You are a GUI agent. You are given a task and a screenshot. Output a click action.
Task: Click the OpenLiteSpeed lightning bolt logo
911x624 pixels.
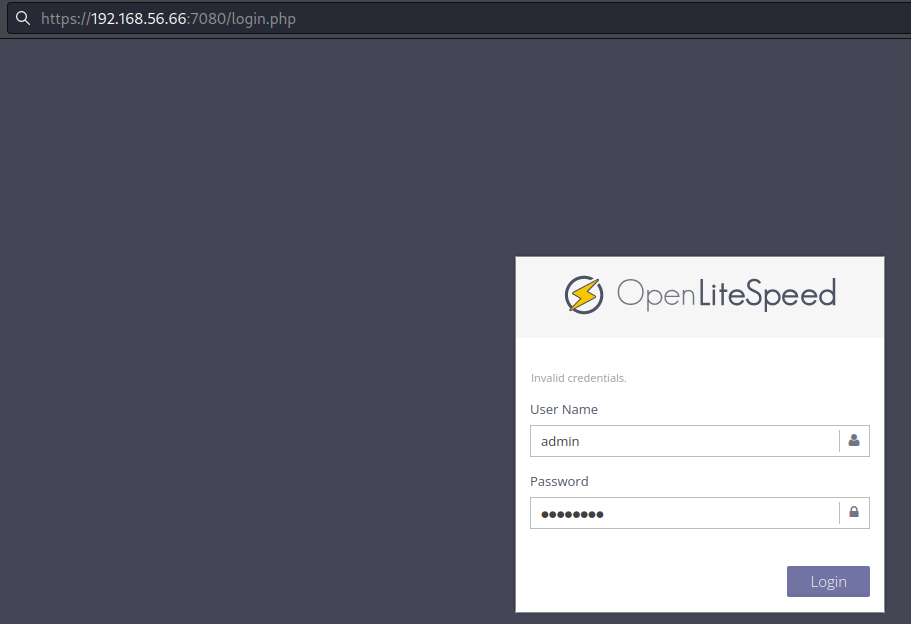click(x=583, y=295)
